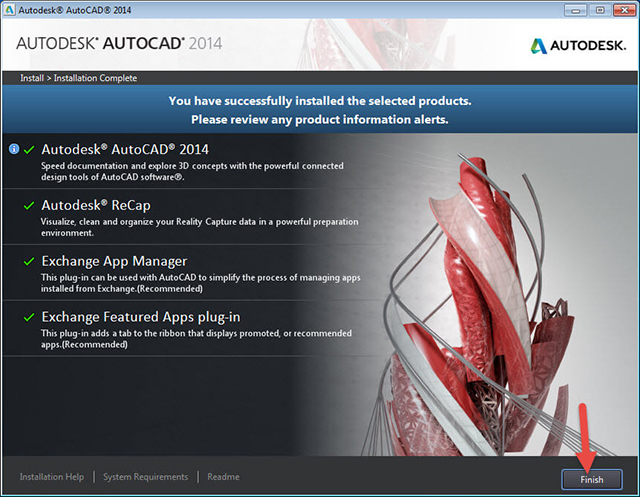This screenshot has height=497, width=640.
Task: Click the checkmark beside Exchange Featured Apps plug-in
Action: point(29,317)
